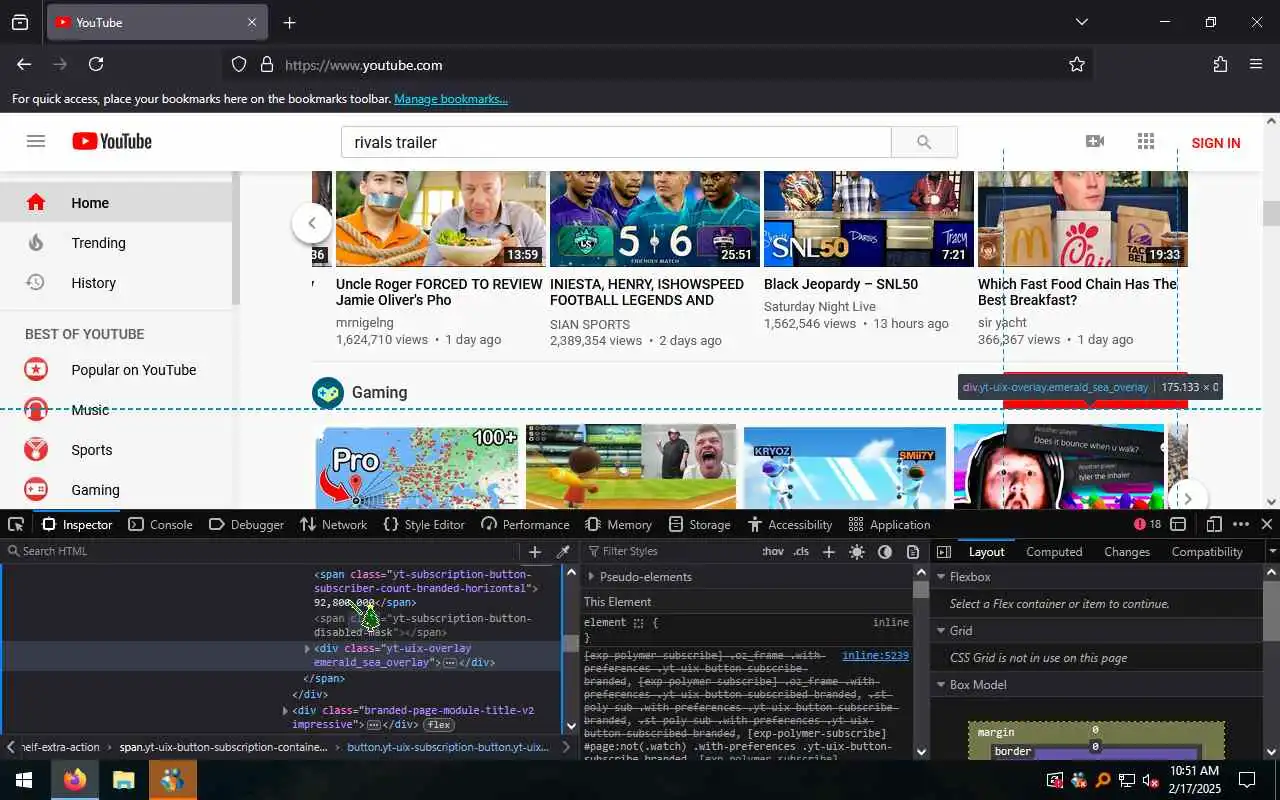1280x800 pixels.
Task: Click the YouTube search input field
Action: [616, 142]
